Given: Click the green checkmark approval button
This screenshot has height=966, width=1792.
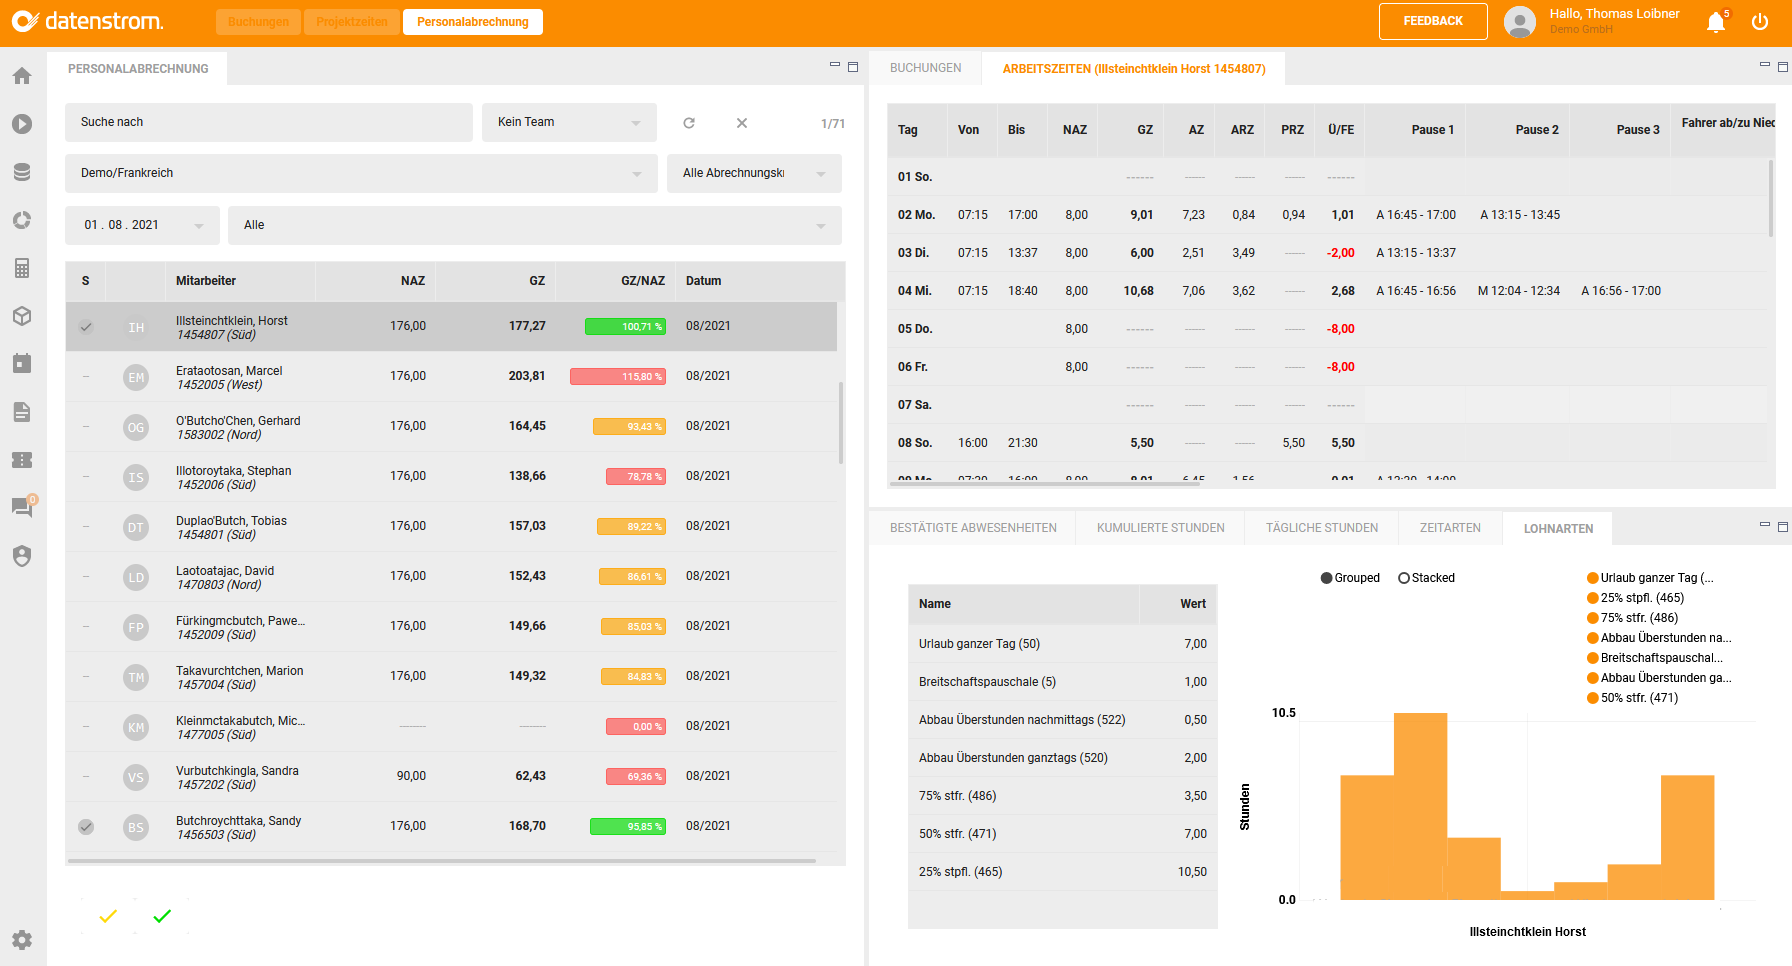Looking at the screenshot, I should (162, 915).
